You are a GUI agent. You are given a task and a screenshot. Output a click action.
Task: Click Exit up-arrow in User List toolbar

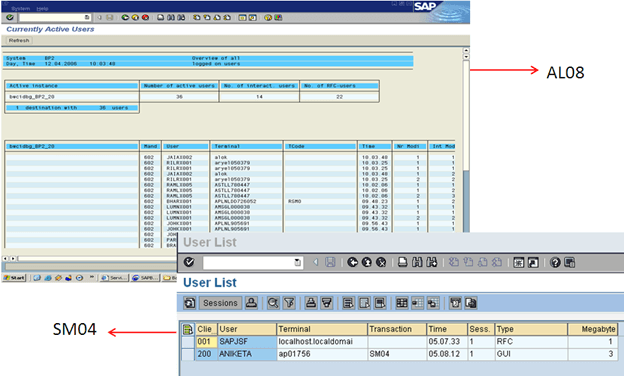pyautogui.click(x=367, y=262)
